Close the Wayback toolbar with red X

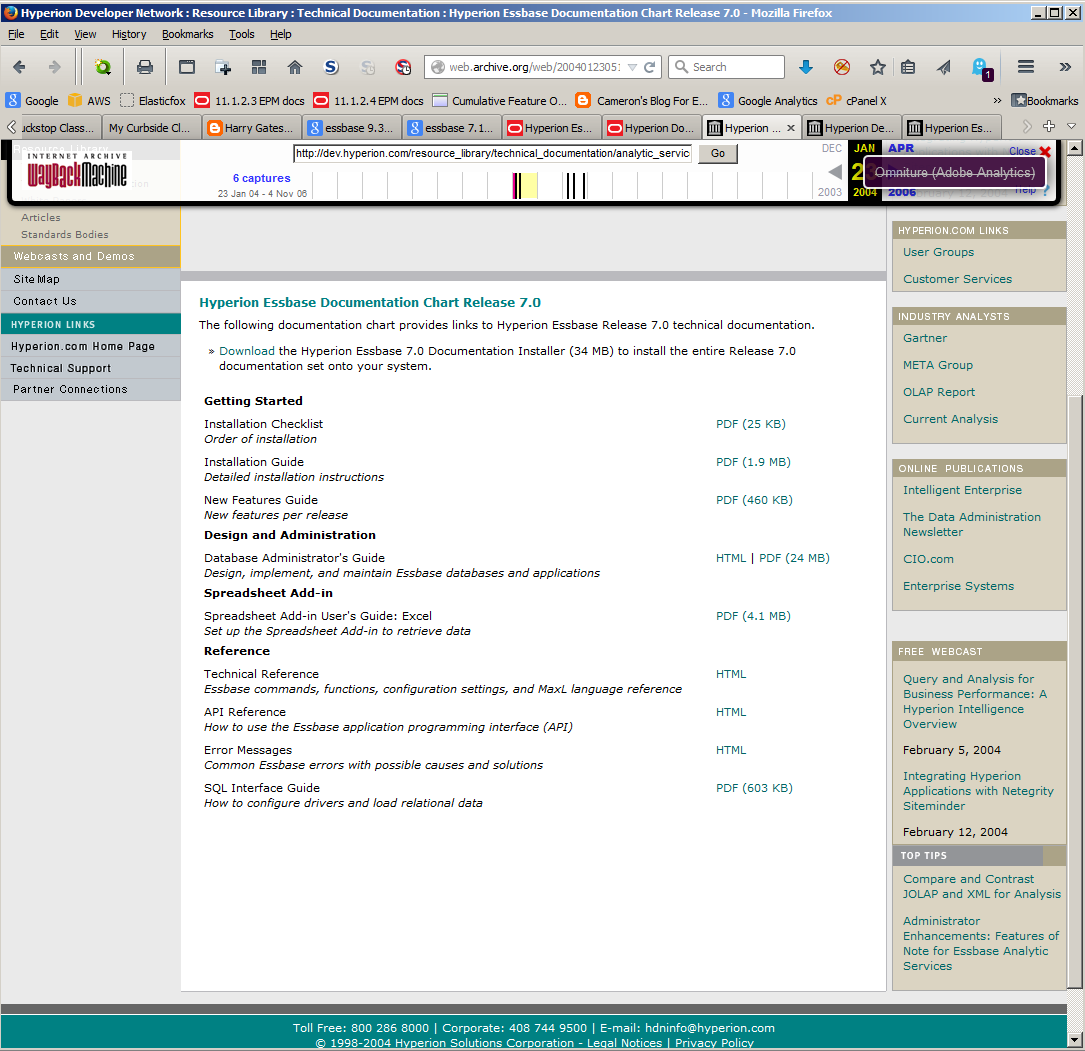coord(1045,152)
